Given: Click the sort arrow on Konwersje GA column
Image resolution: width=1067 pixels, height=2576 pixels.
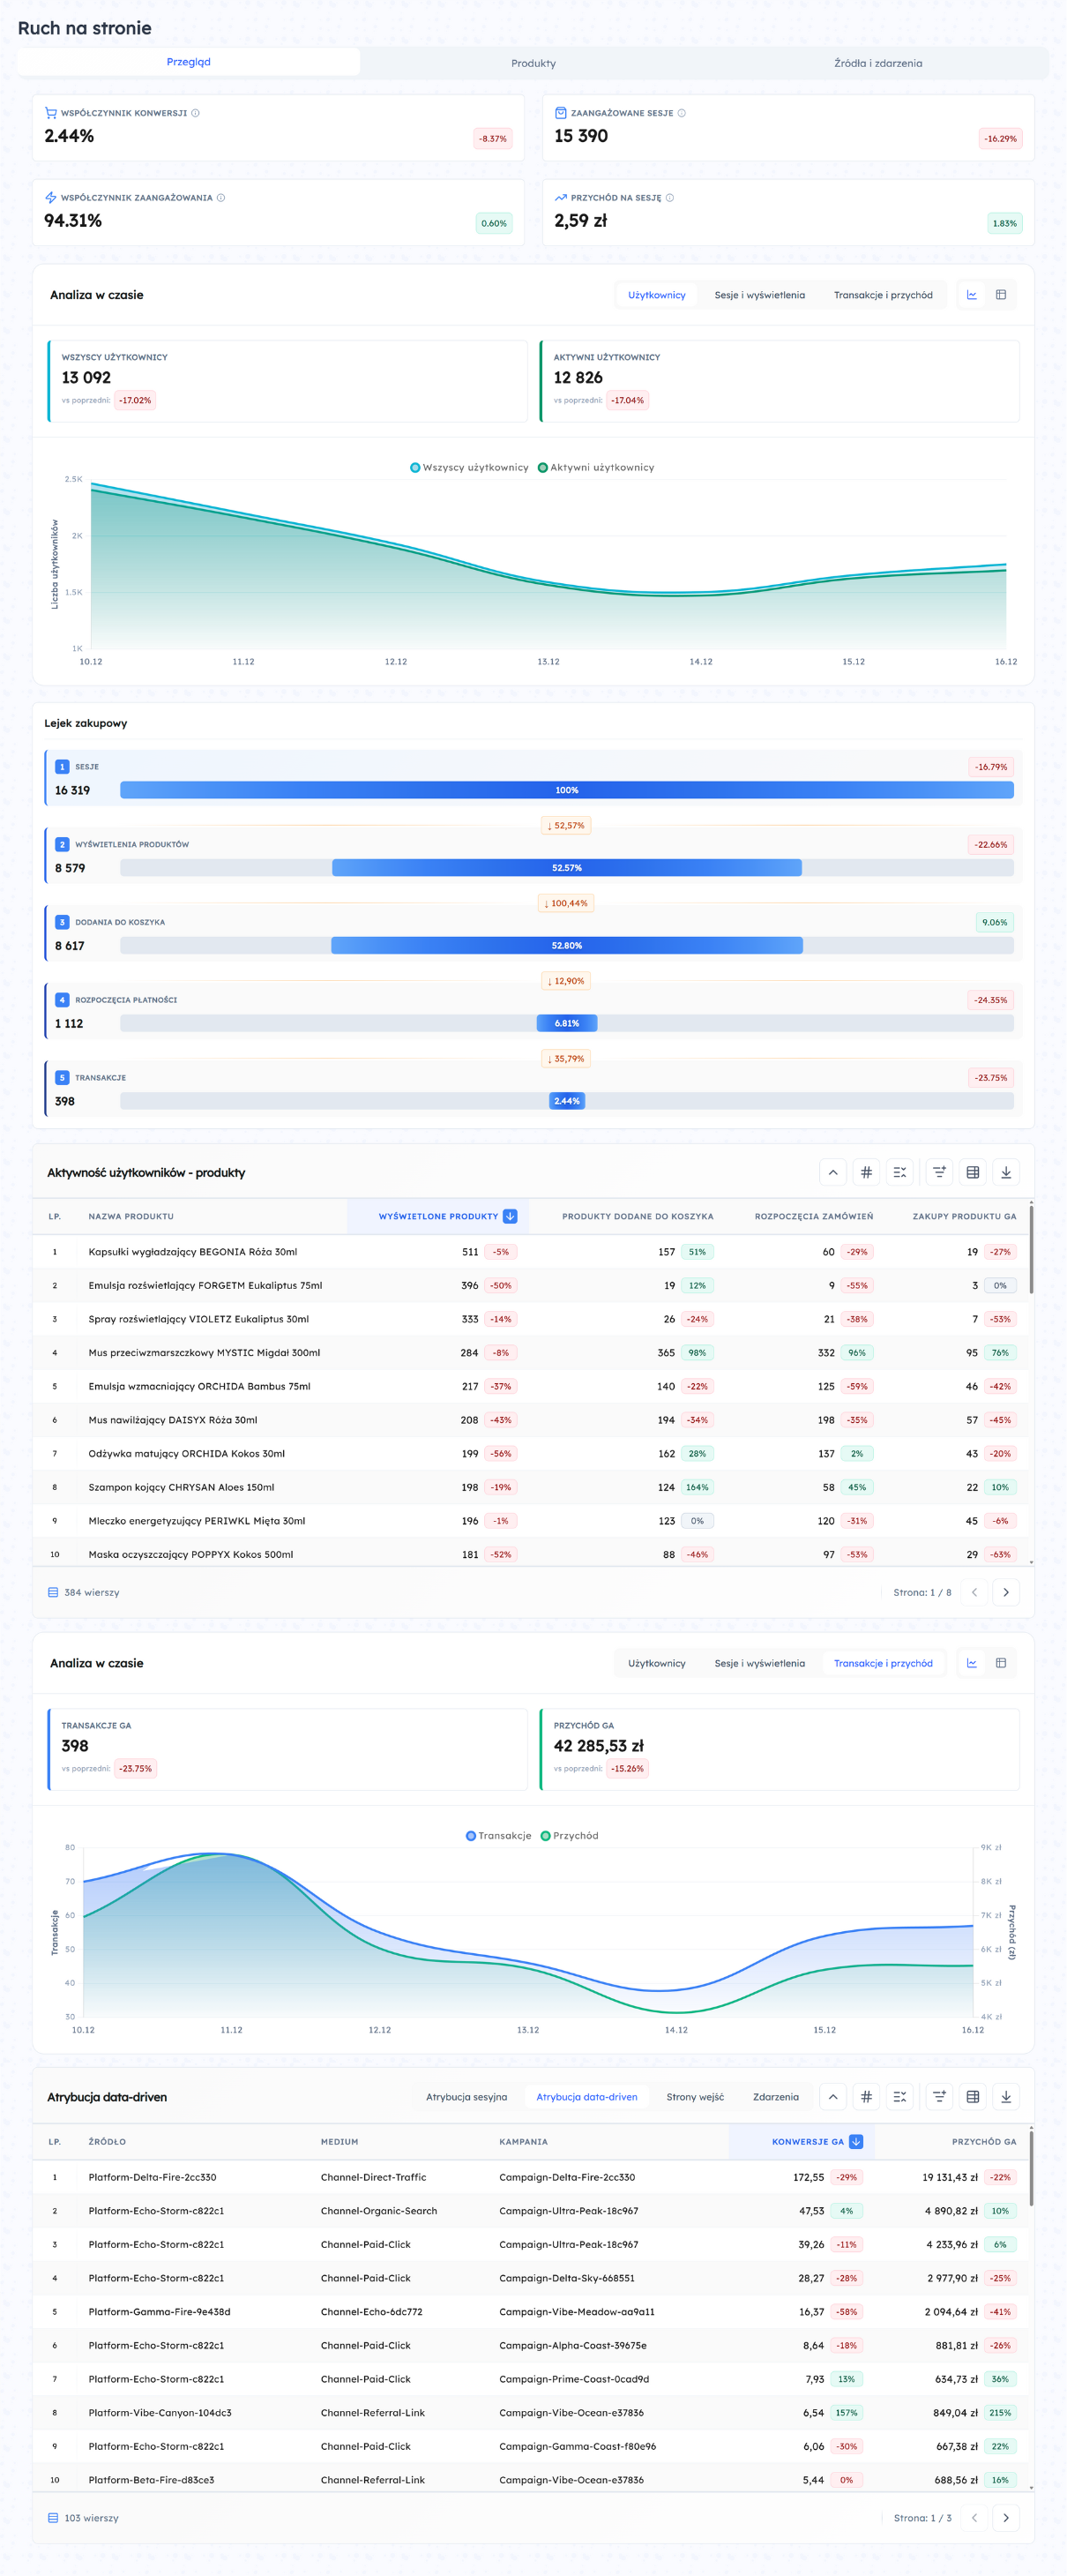Looking at the screenshot, I should 856,2142.
